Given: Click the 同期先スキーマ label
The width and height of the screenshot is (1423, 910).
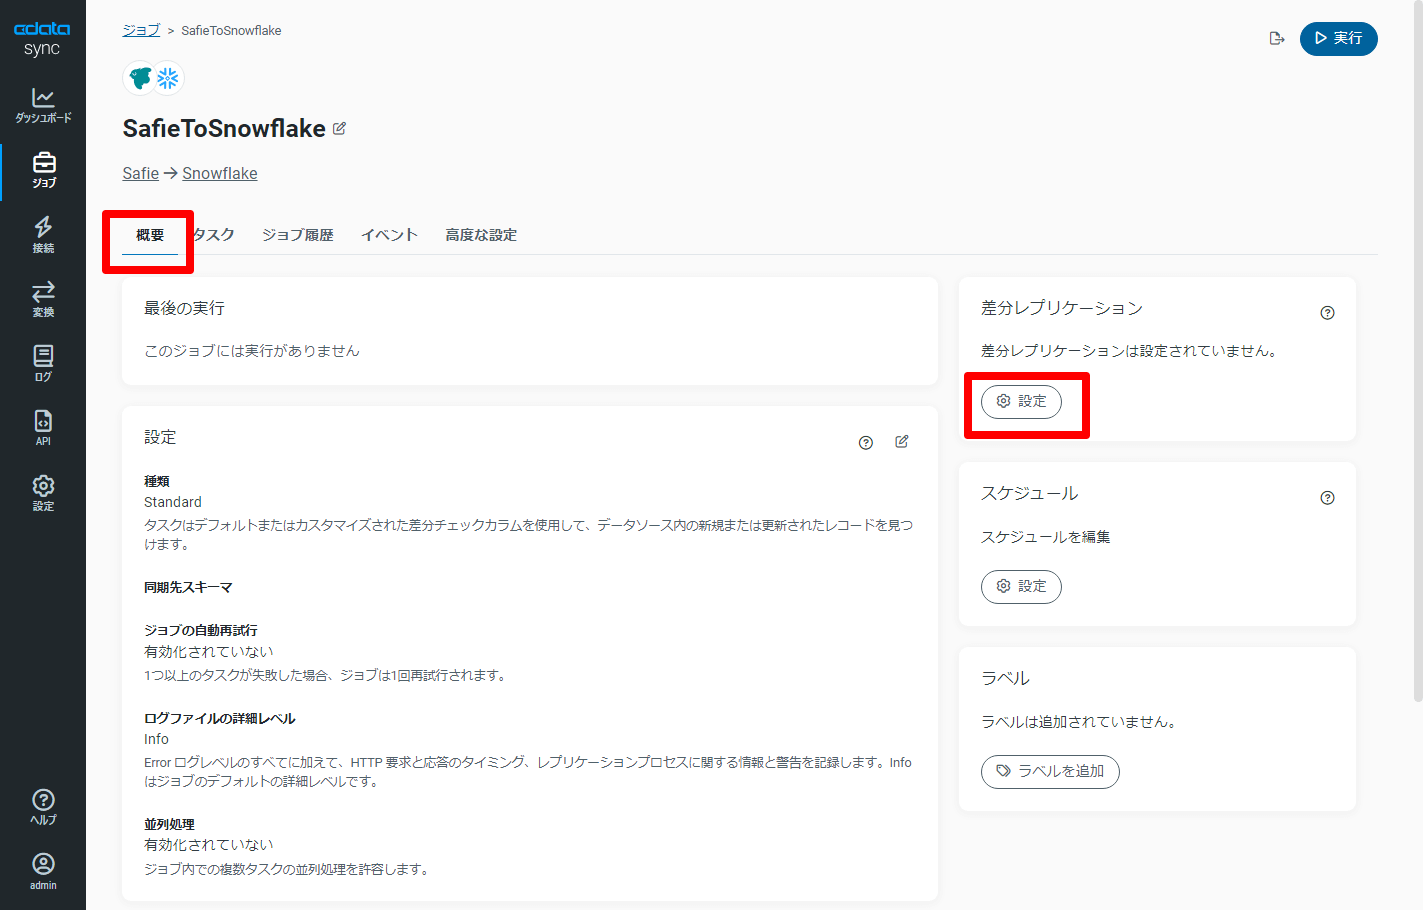Looking at the screenshot, I should [188, 587].
